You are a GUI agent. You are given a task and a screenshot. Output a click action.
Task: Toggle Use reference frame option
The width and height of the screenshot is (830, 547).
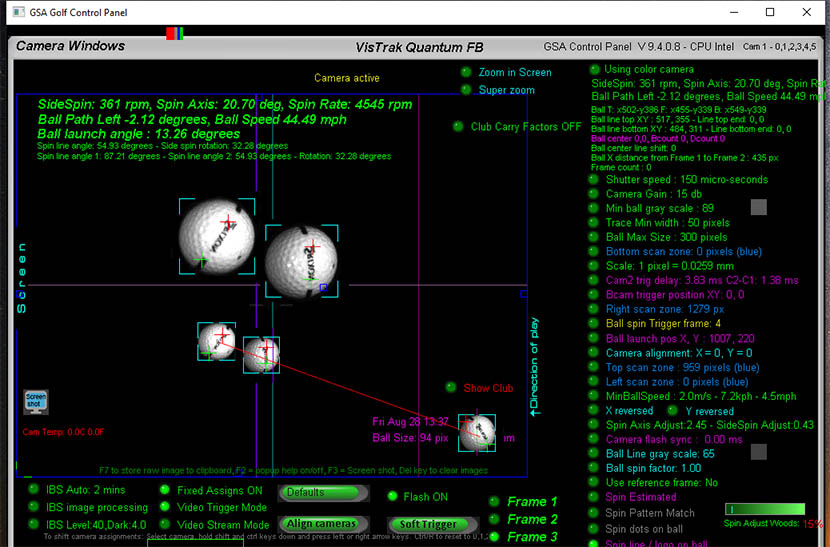point(594,482)
